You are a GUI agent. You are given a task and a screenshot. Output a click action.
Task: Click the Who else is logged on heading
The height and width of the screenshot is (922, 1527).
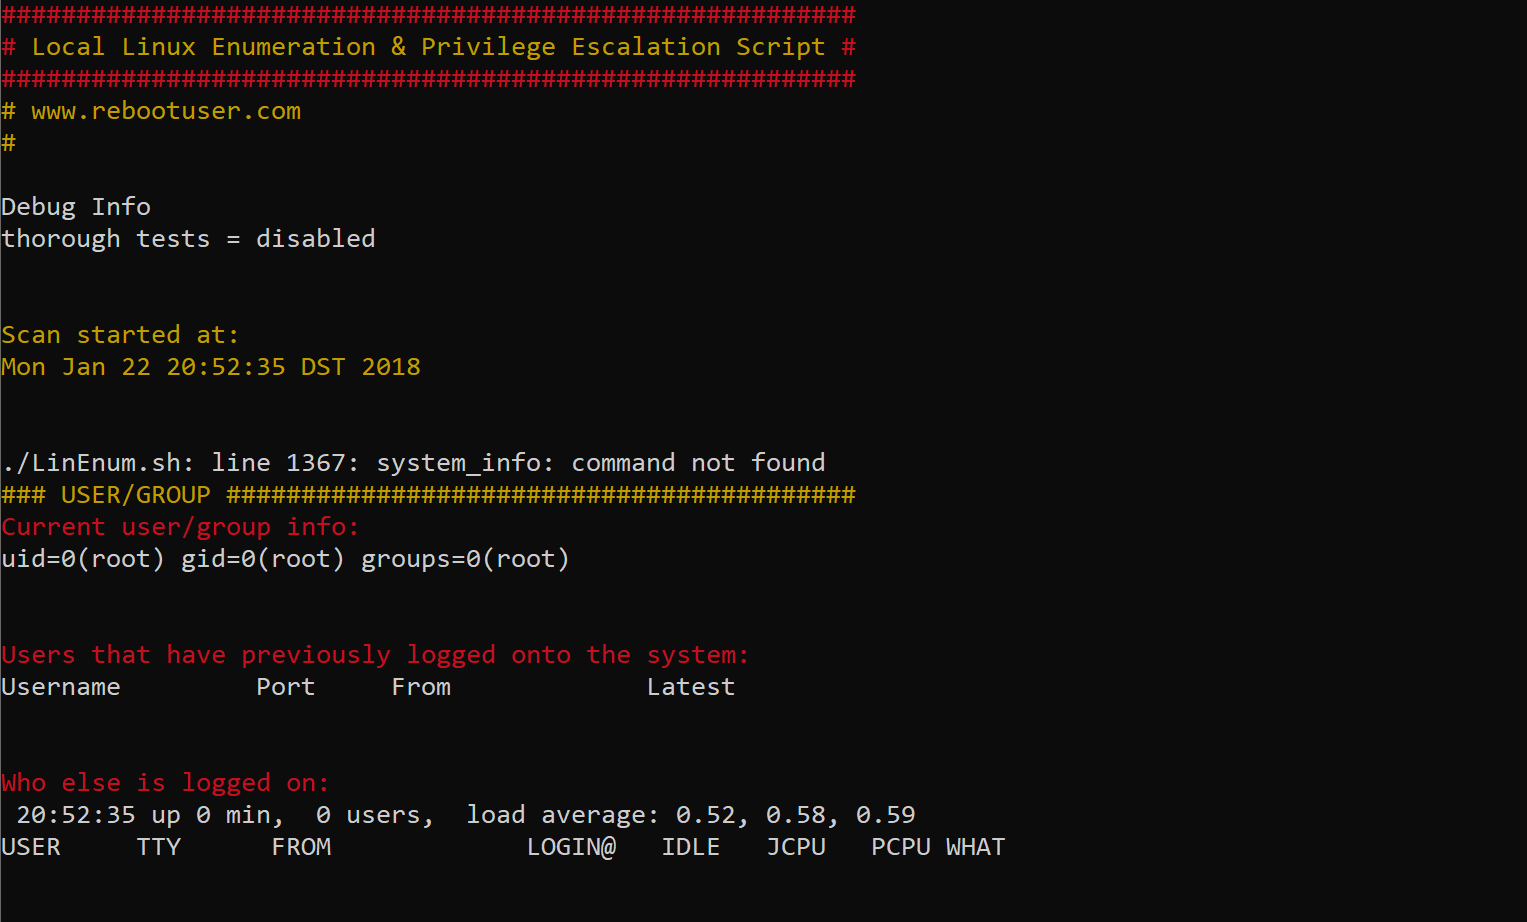click(165, 783)
